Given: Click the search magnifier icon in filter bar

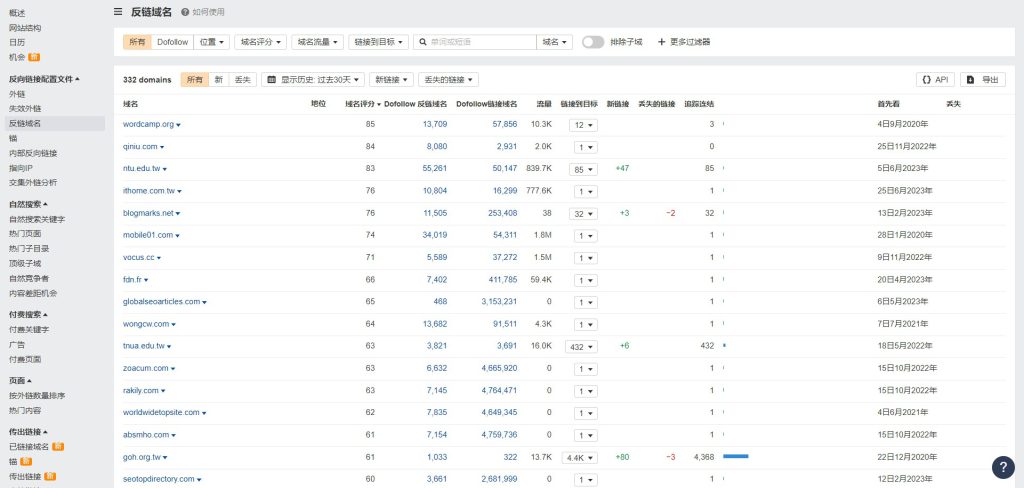Looking at the screenshot, I should point(423,42).
